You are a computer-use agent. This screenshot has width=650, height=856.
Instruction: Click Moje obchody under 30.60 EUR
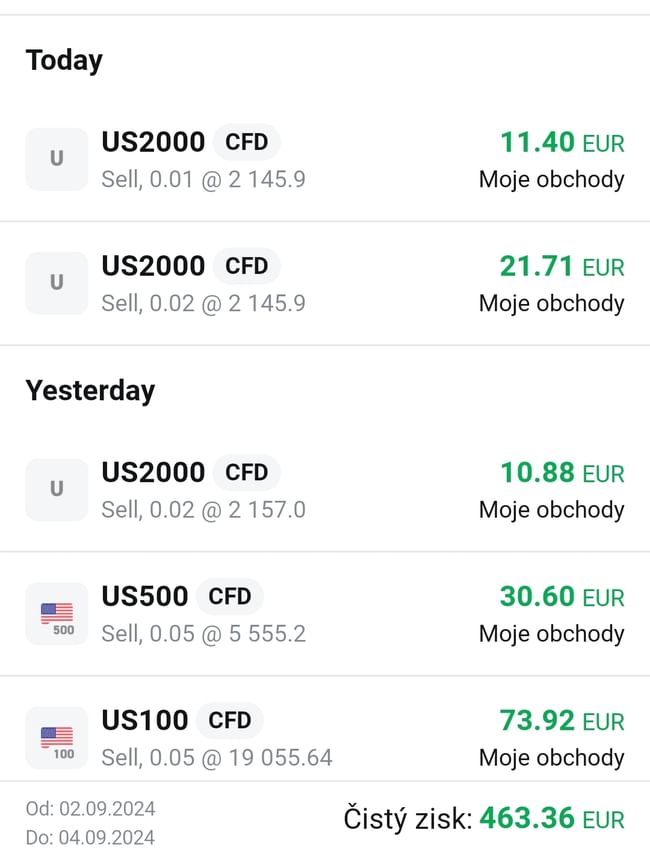[x=551, y=634]
